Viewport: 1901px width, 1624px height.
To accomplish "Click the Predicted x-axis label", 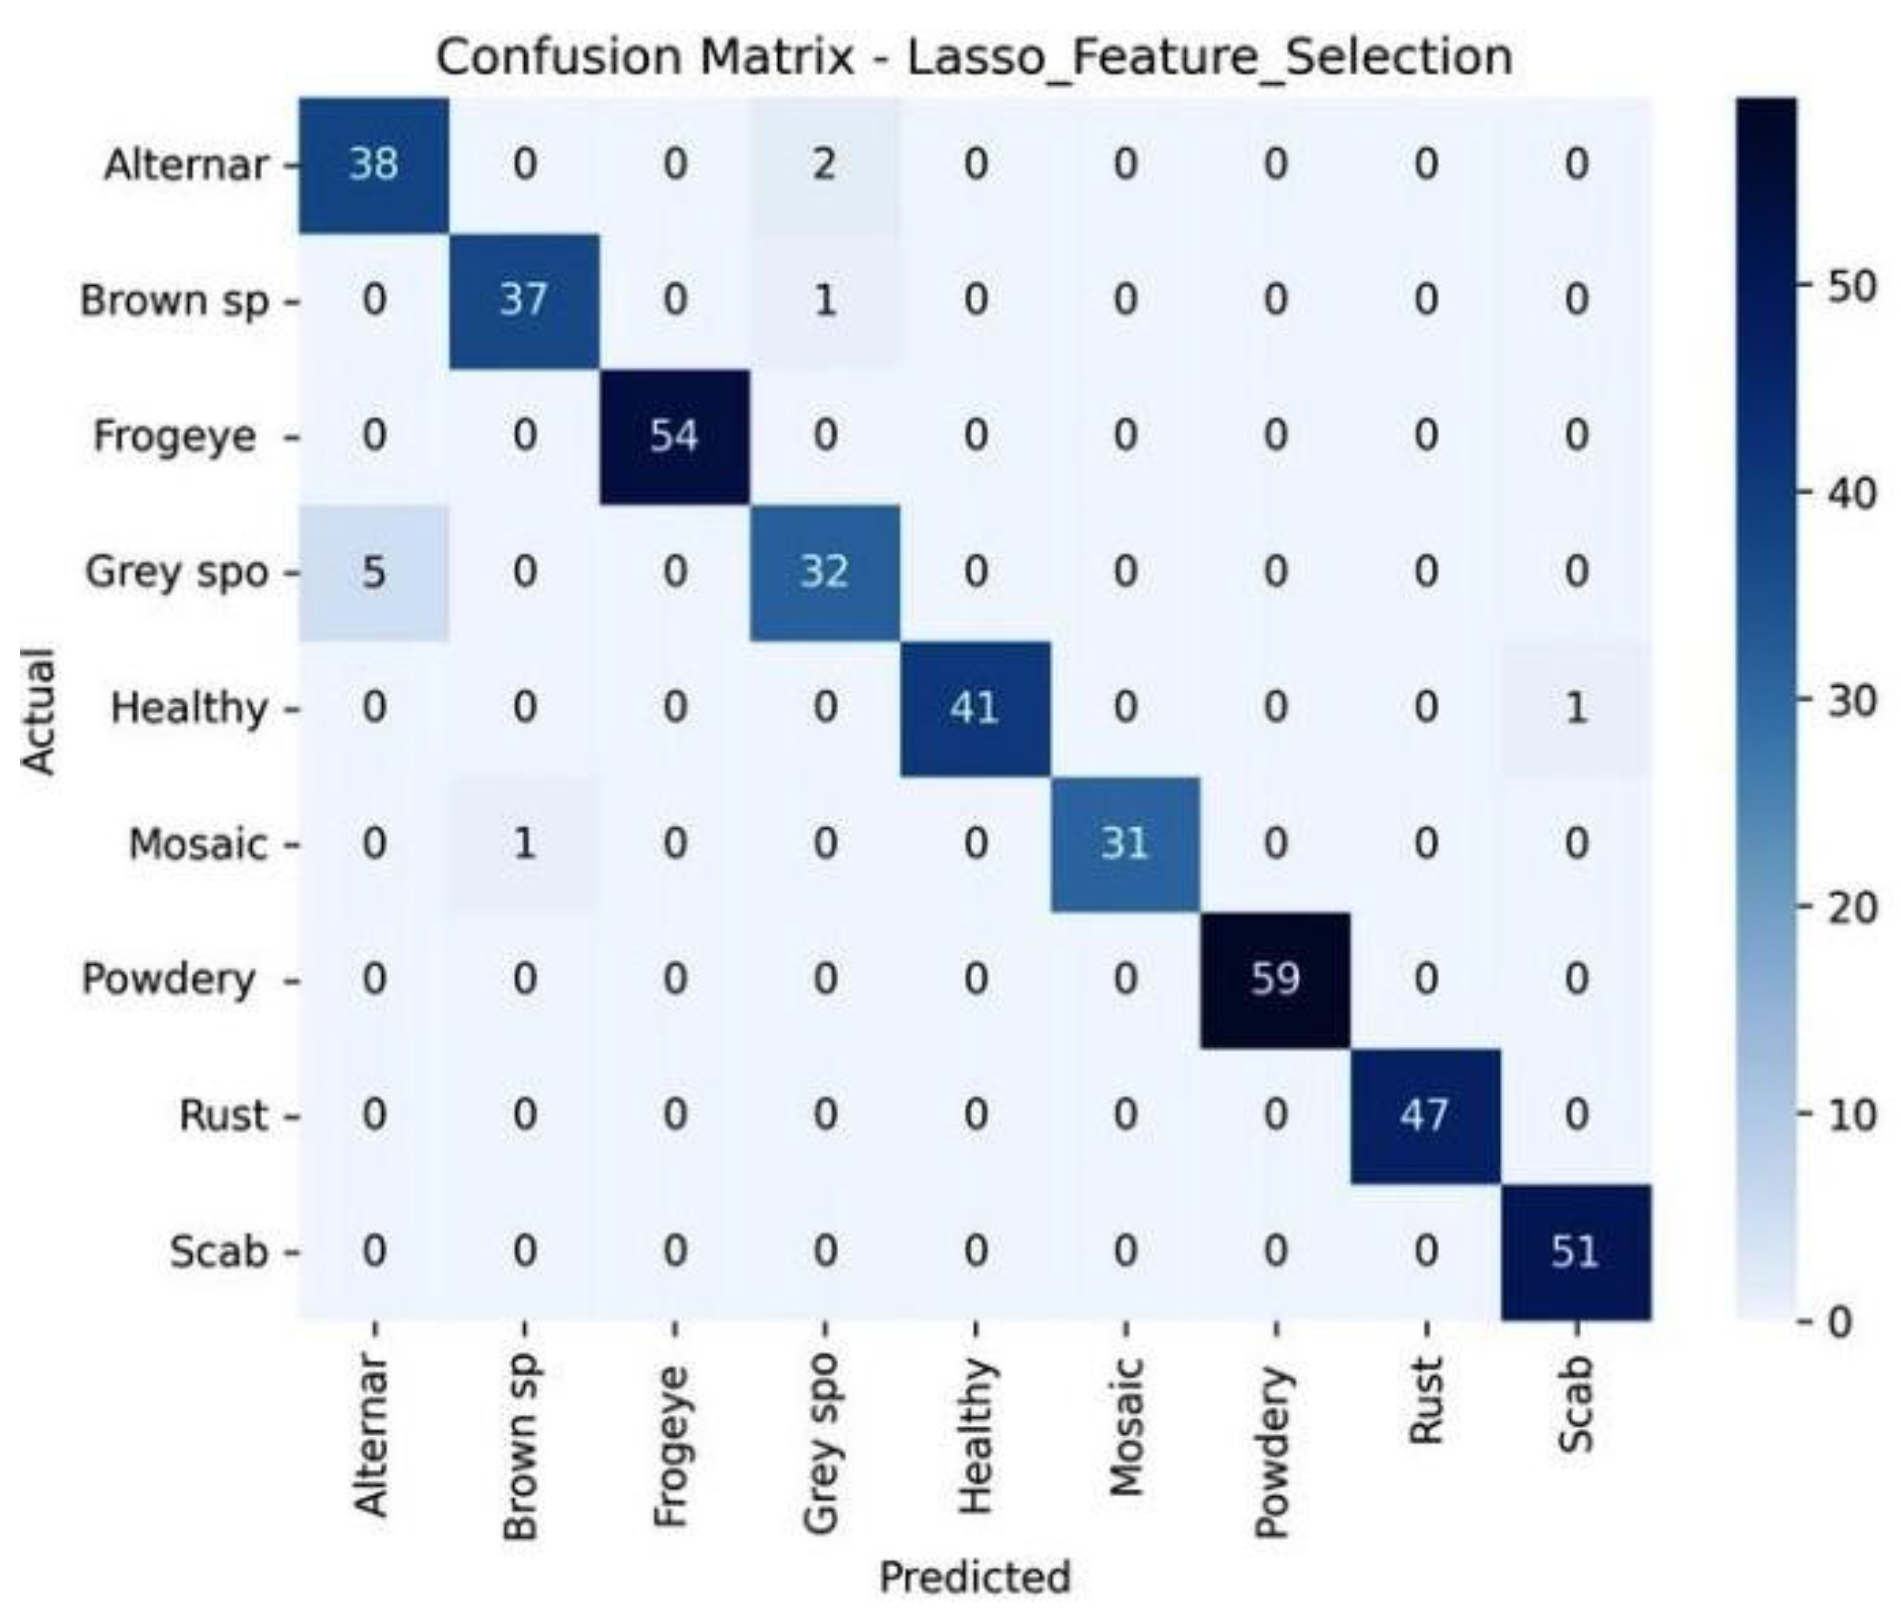I will [x=974, y=1577].
